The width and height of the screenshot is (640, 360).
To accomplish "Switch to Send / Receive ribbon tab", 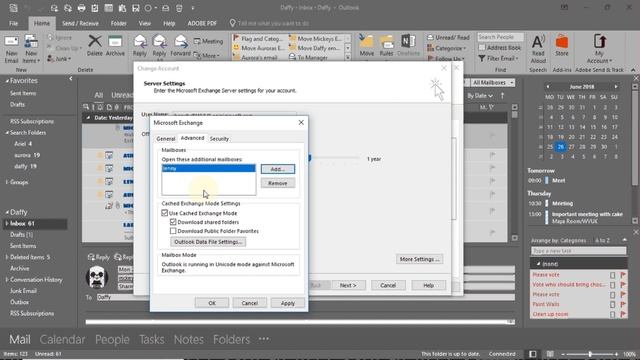I will [x=80, y=23].
